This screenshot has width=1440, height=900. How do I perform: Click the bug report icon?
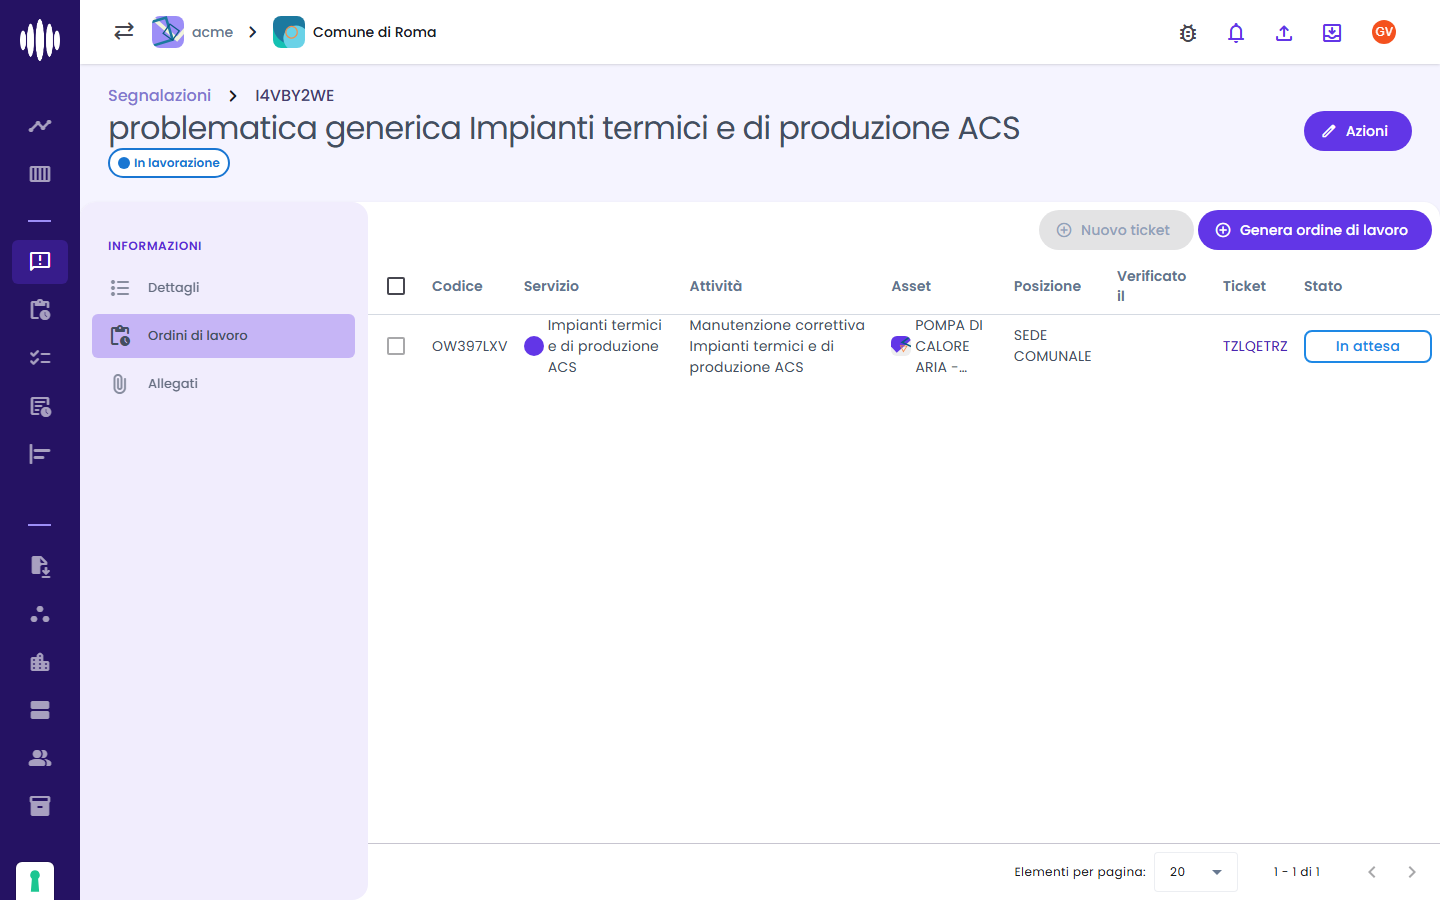tap(1188, 33)
